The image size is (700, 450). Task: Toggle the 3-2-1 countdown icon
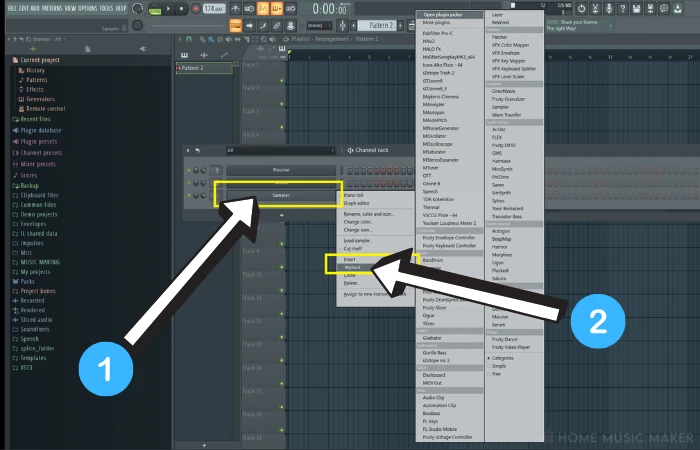point(263,8)
